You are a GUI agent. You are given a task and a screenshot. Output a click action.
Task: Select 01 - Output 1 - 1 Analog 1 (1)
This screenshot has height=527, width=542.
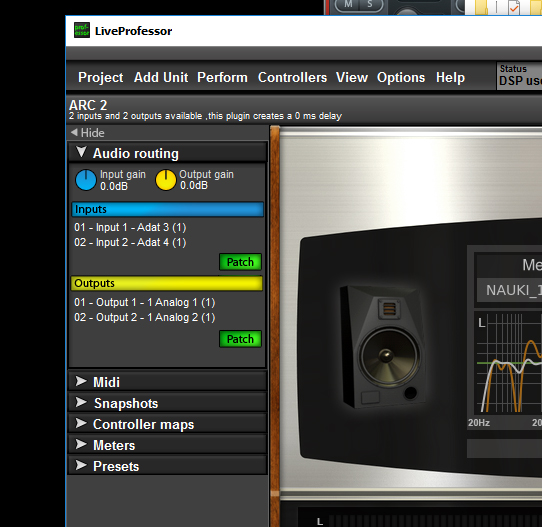point(144,302)
